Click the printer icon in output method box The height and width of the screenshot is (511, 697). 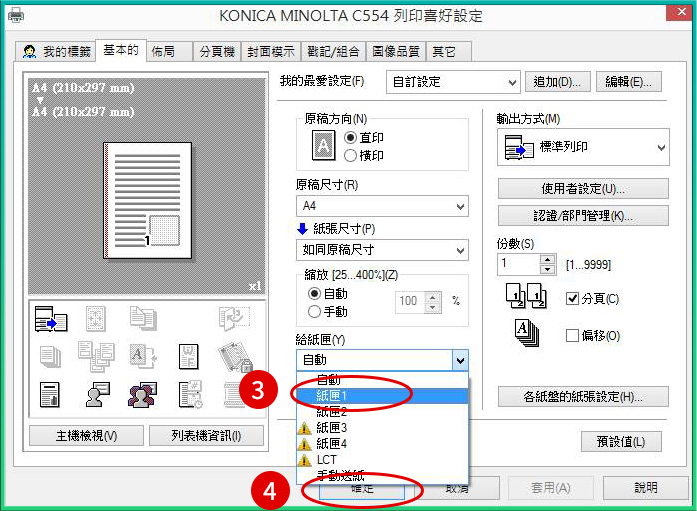click(x=519, y=148)
